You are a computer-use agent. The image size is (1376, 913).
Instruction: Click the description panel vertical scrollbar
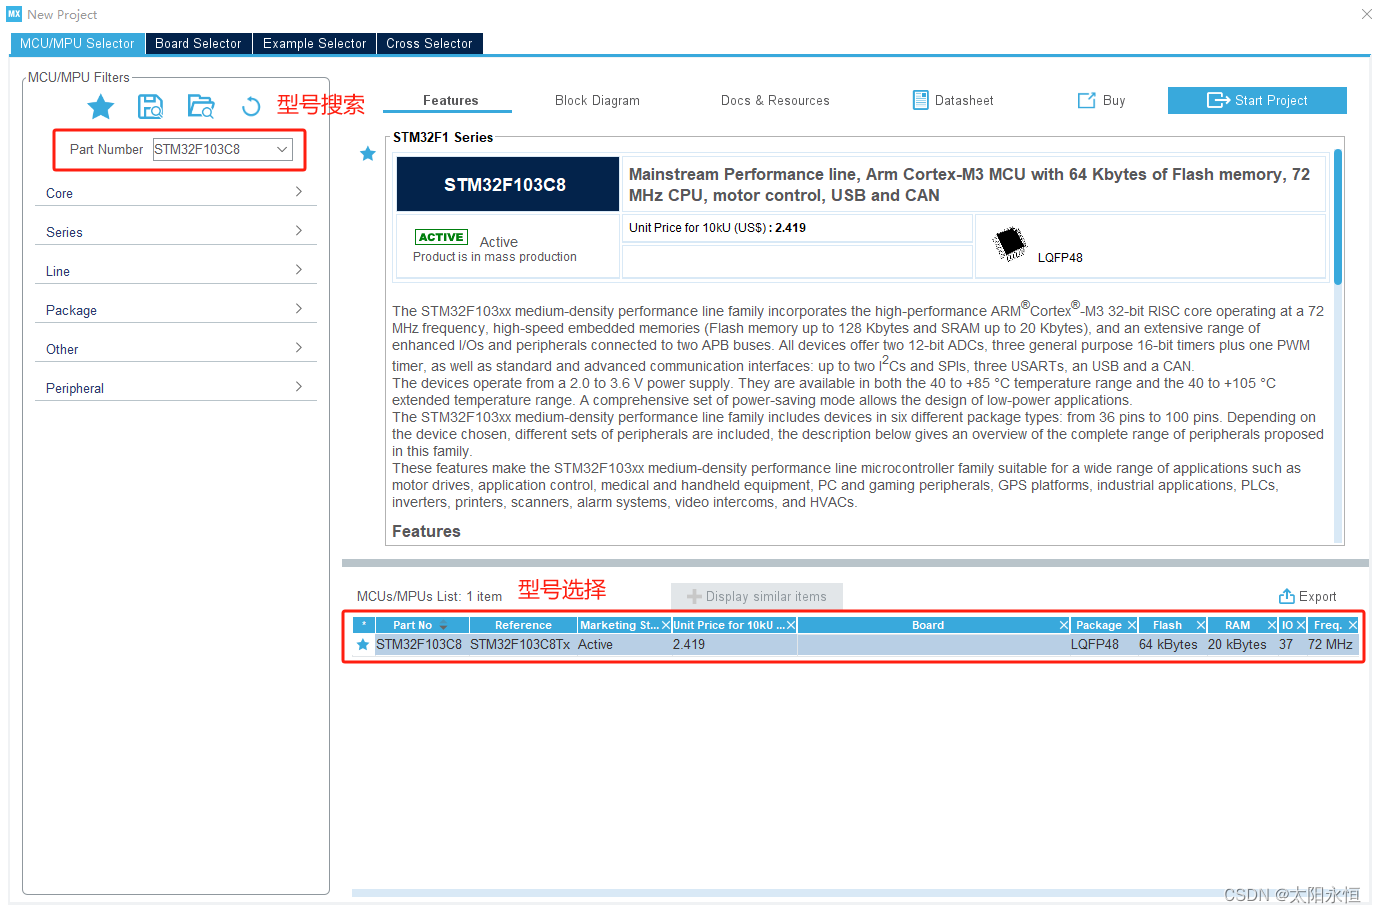[1337, 215]
